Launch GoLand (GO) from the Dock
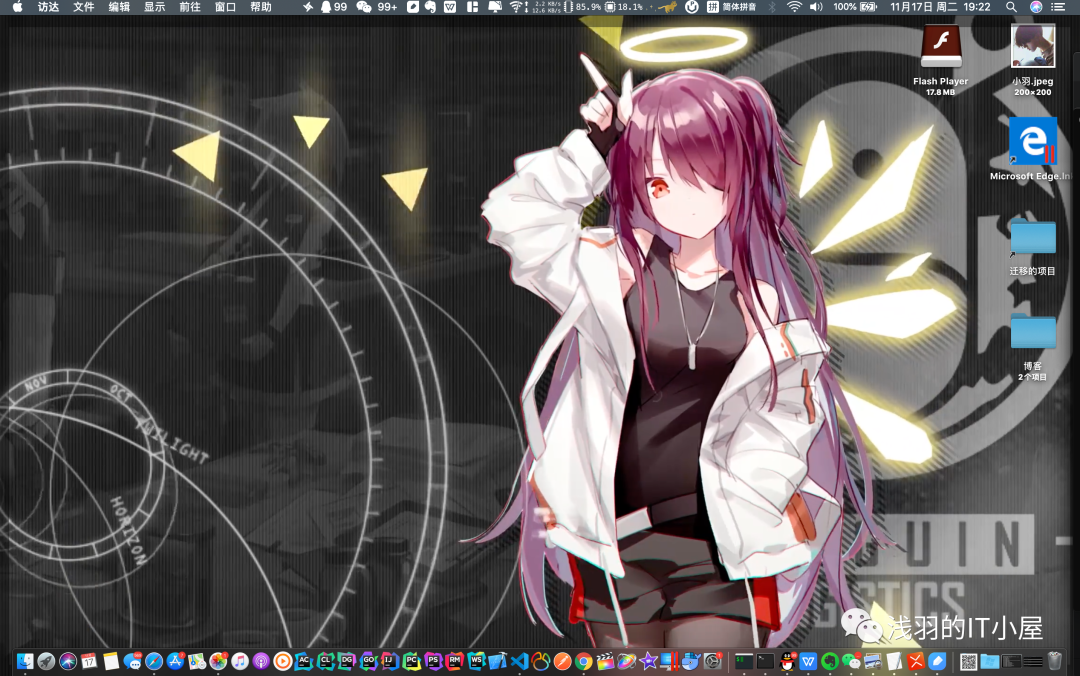This screenshot has height=676, width=1080. pos(368,662)
